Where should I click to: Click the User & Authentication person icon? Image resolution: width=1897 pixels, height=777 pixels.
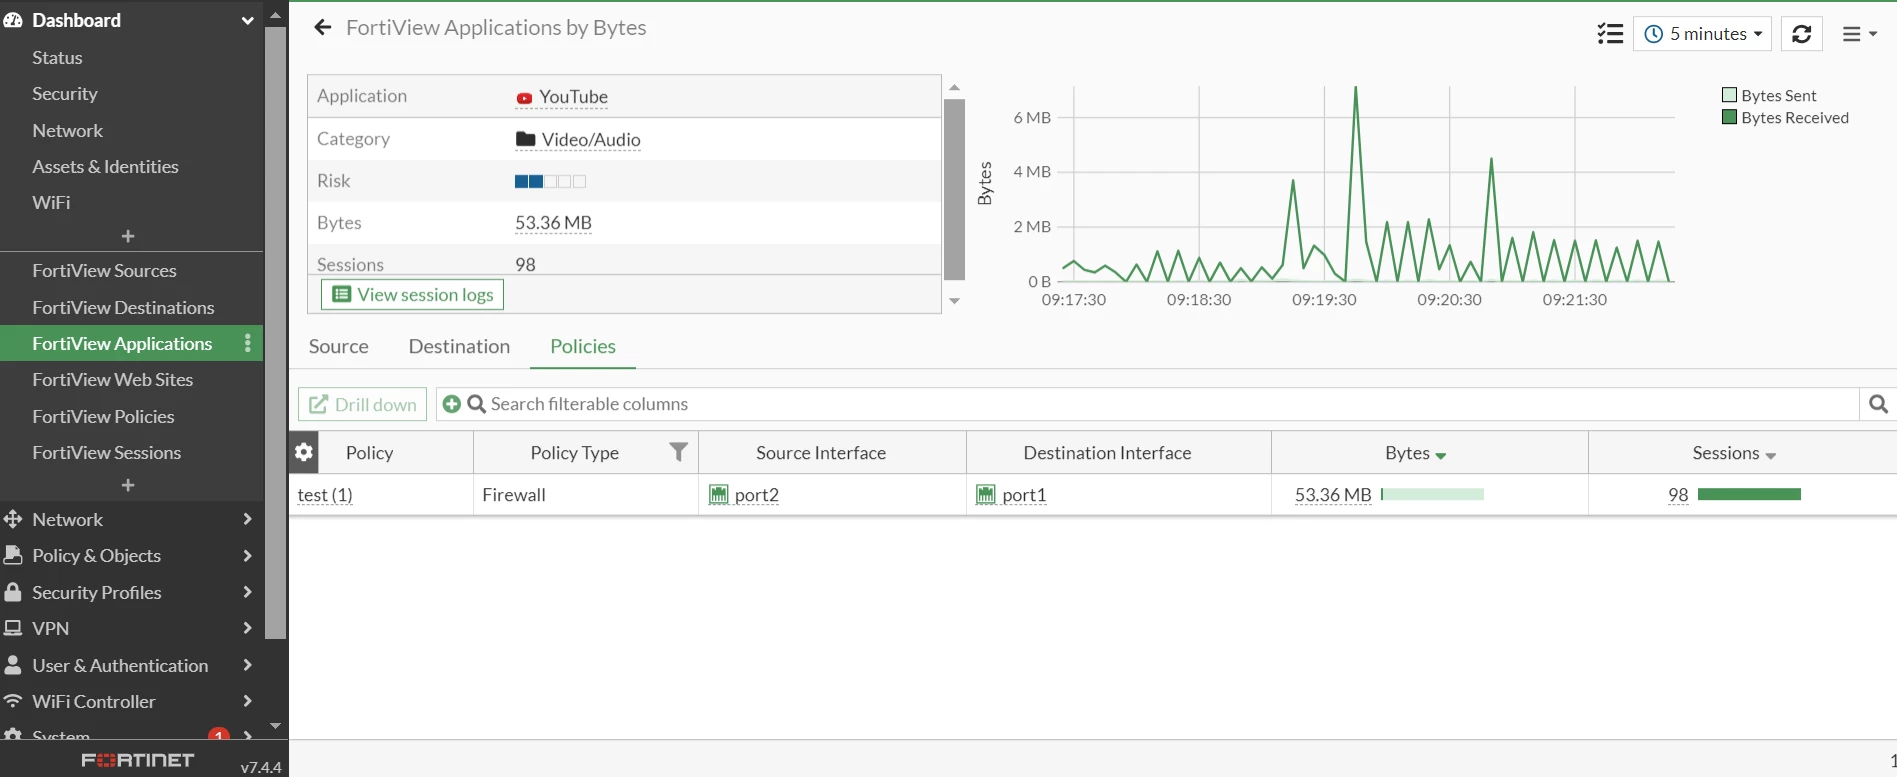pyautogui.click(x=13, y=665)
